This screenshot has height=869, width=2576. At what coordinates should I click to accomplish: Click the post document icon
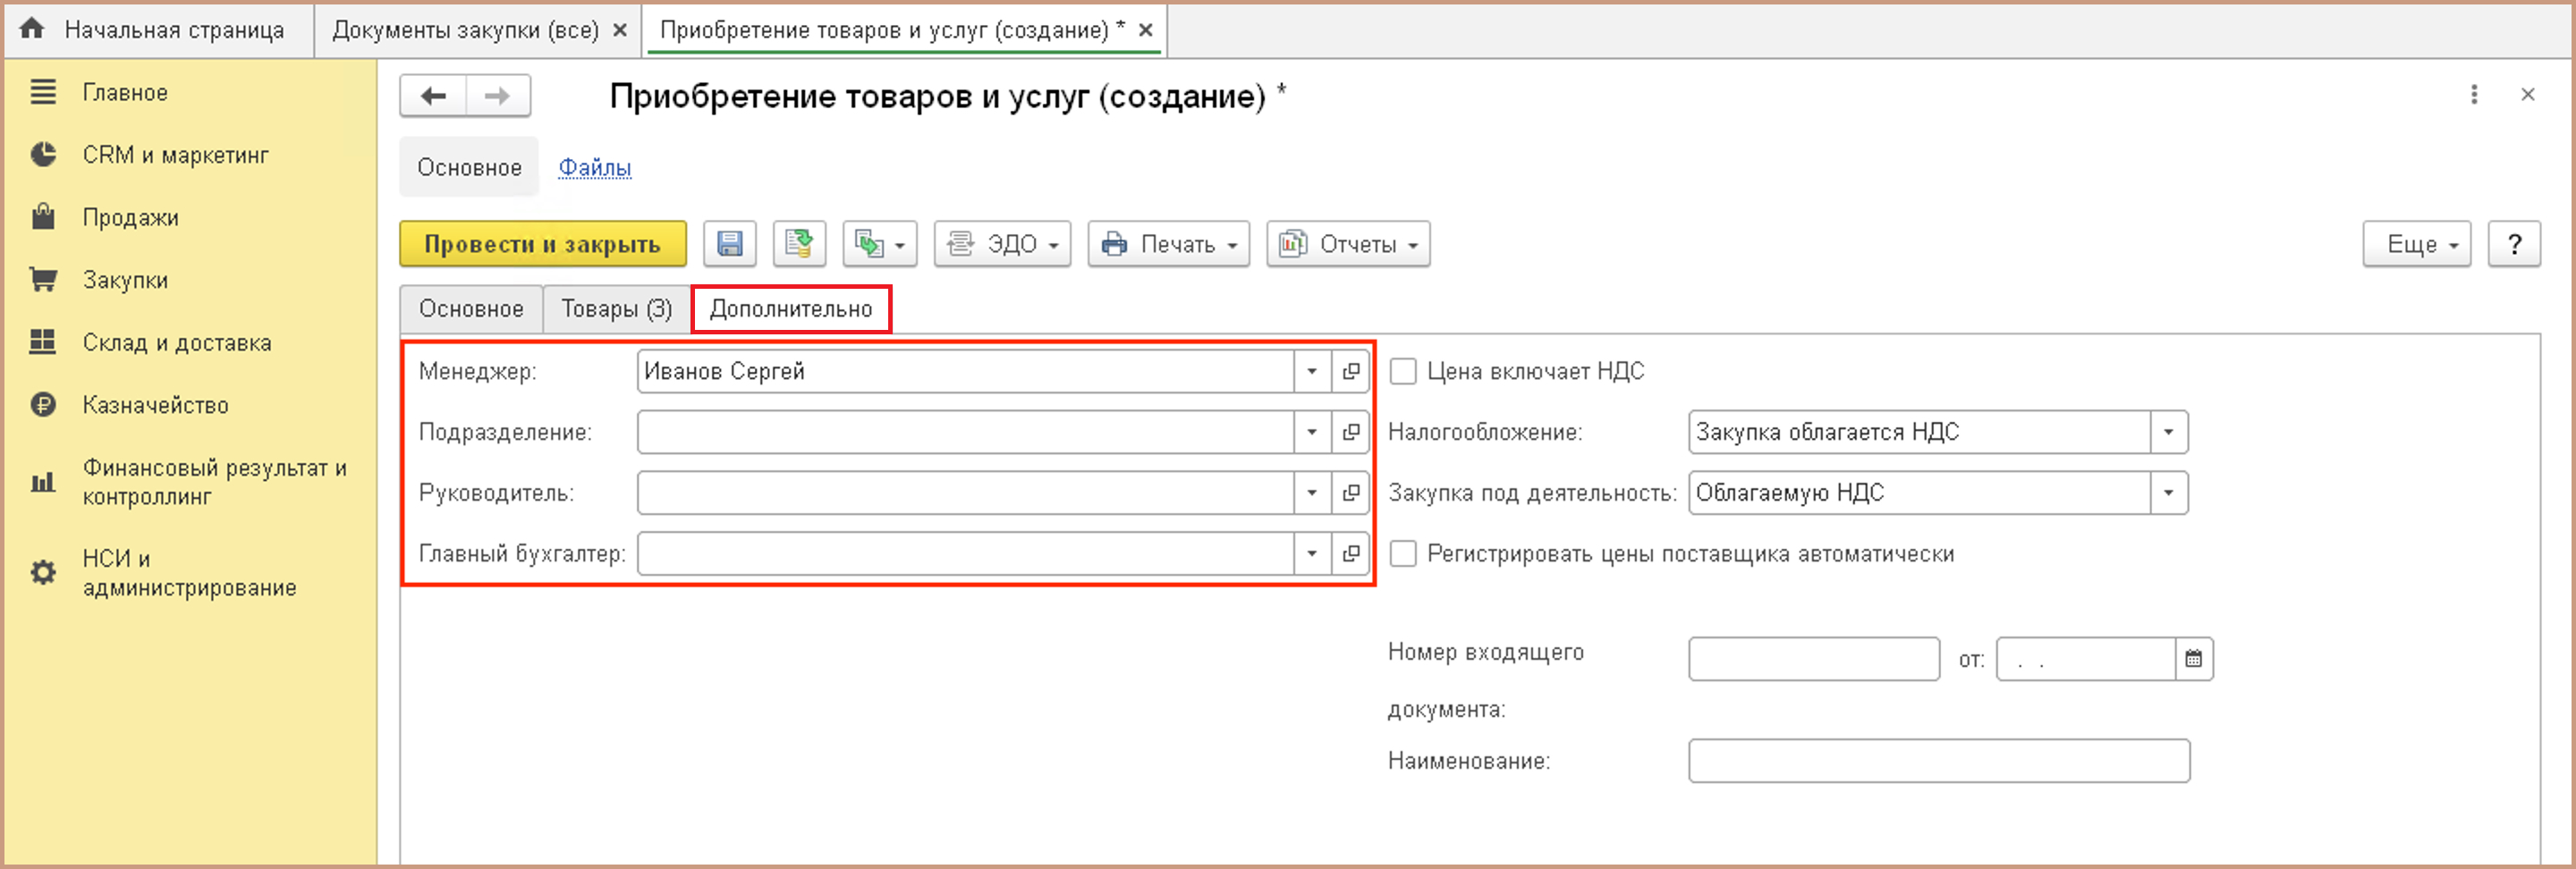click(x=798, y=244)
